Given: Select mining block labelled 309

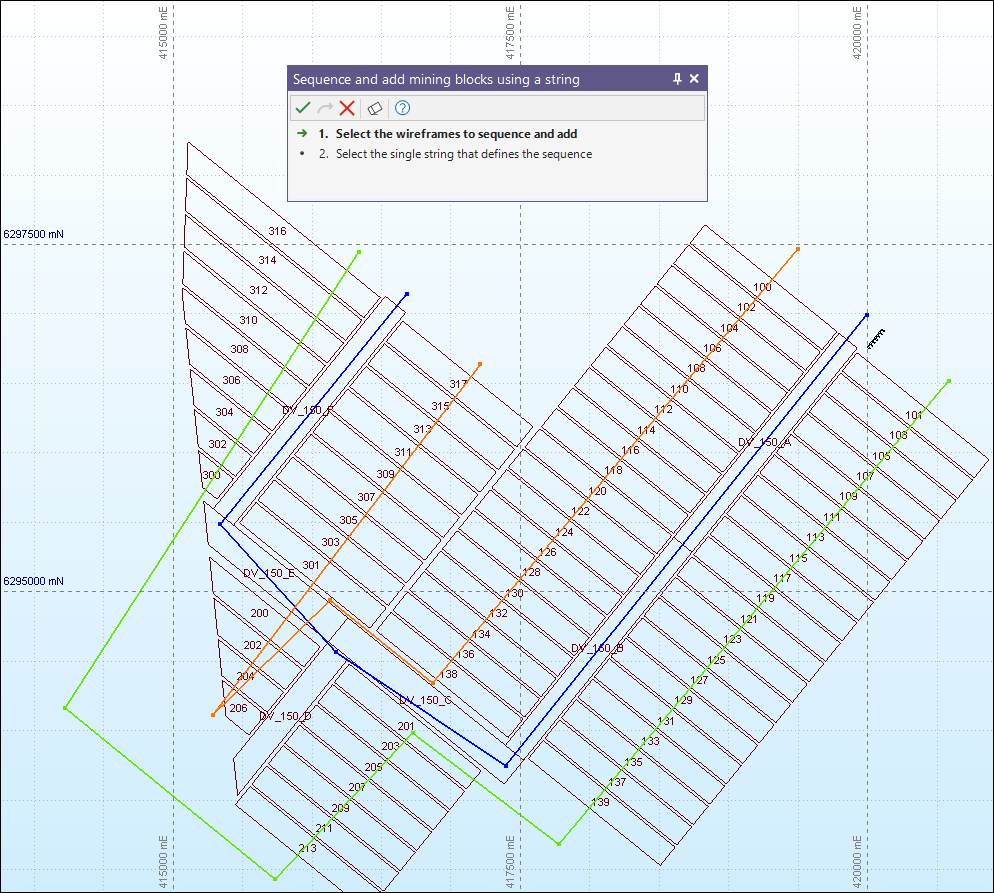Looking at the screenshot, I should tap(385, 474).
